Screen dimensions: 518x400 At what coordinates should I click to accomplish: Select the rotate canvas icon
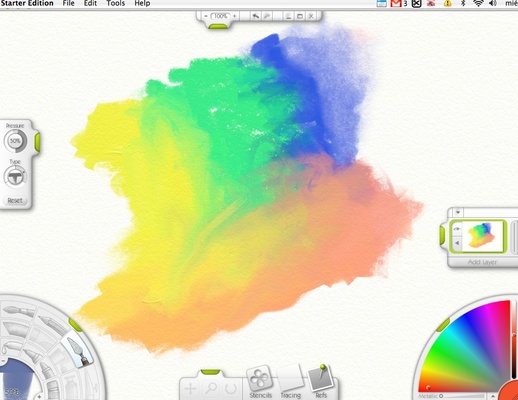(x=231, y=388)
